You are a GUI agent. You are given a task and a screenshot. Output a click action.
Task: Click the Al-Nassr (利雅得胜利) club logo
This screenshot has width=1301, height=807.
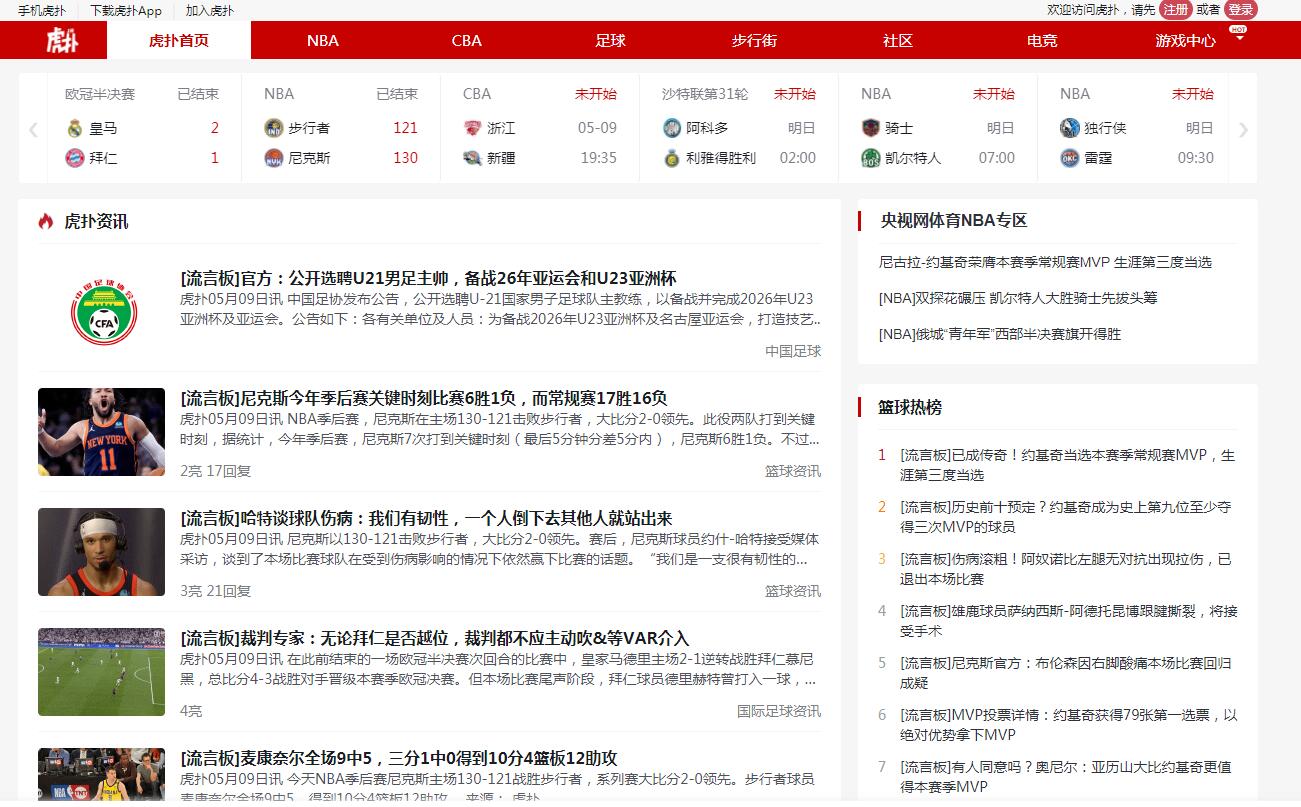pos(671,158)
